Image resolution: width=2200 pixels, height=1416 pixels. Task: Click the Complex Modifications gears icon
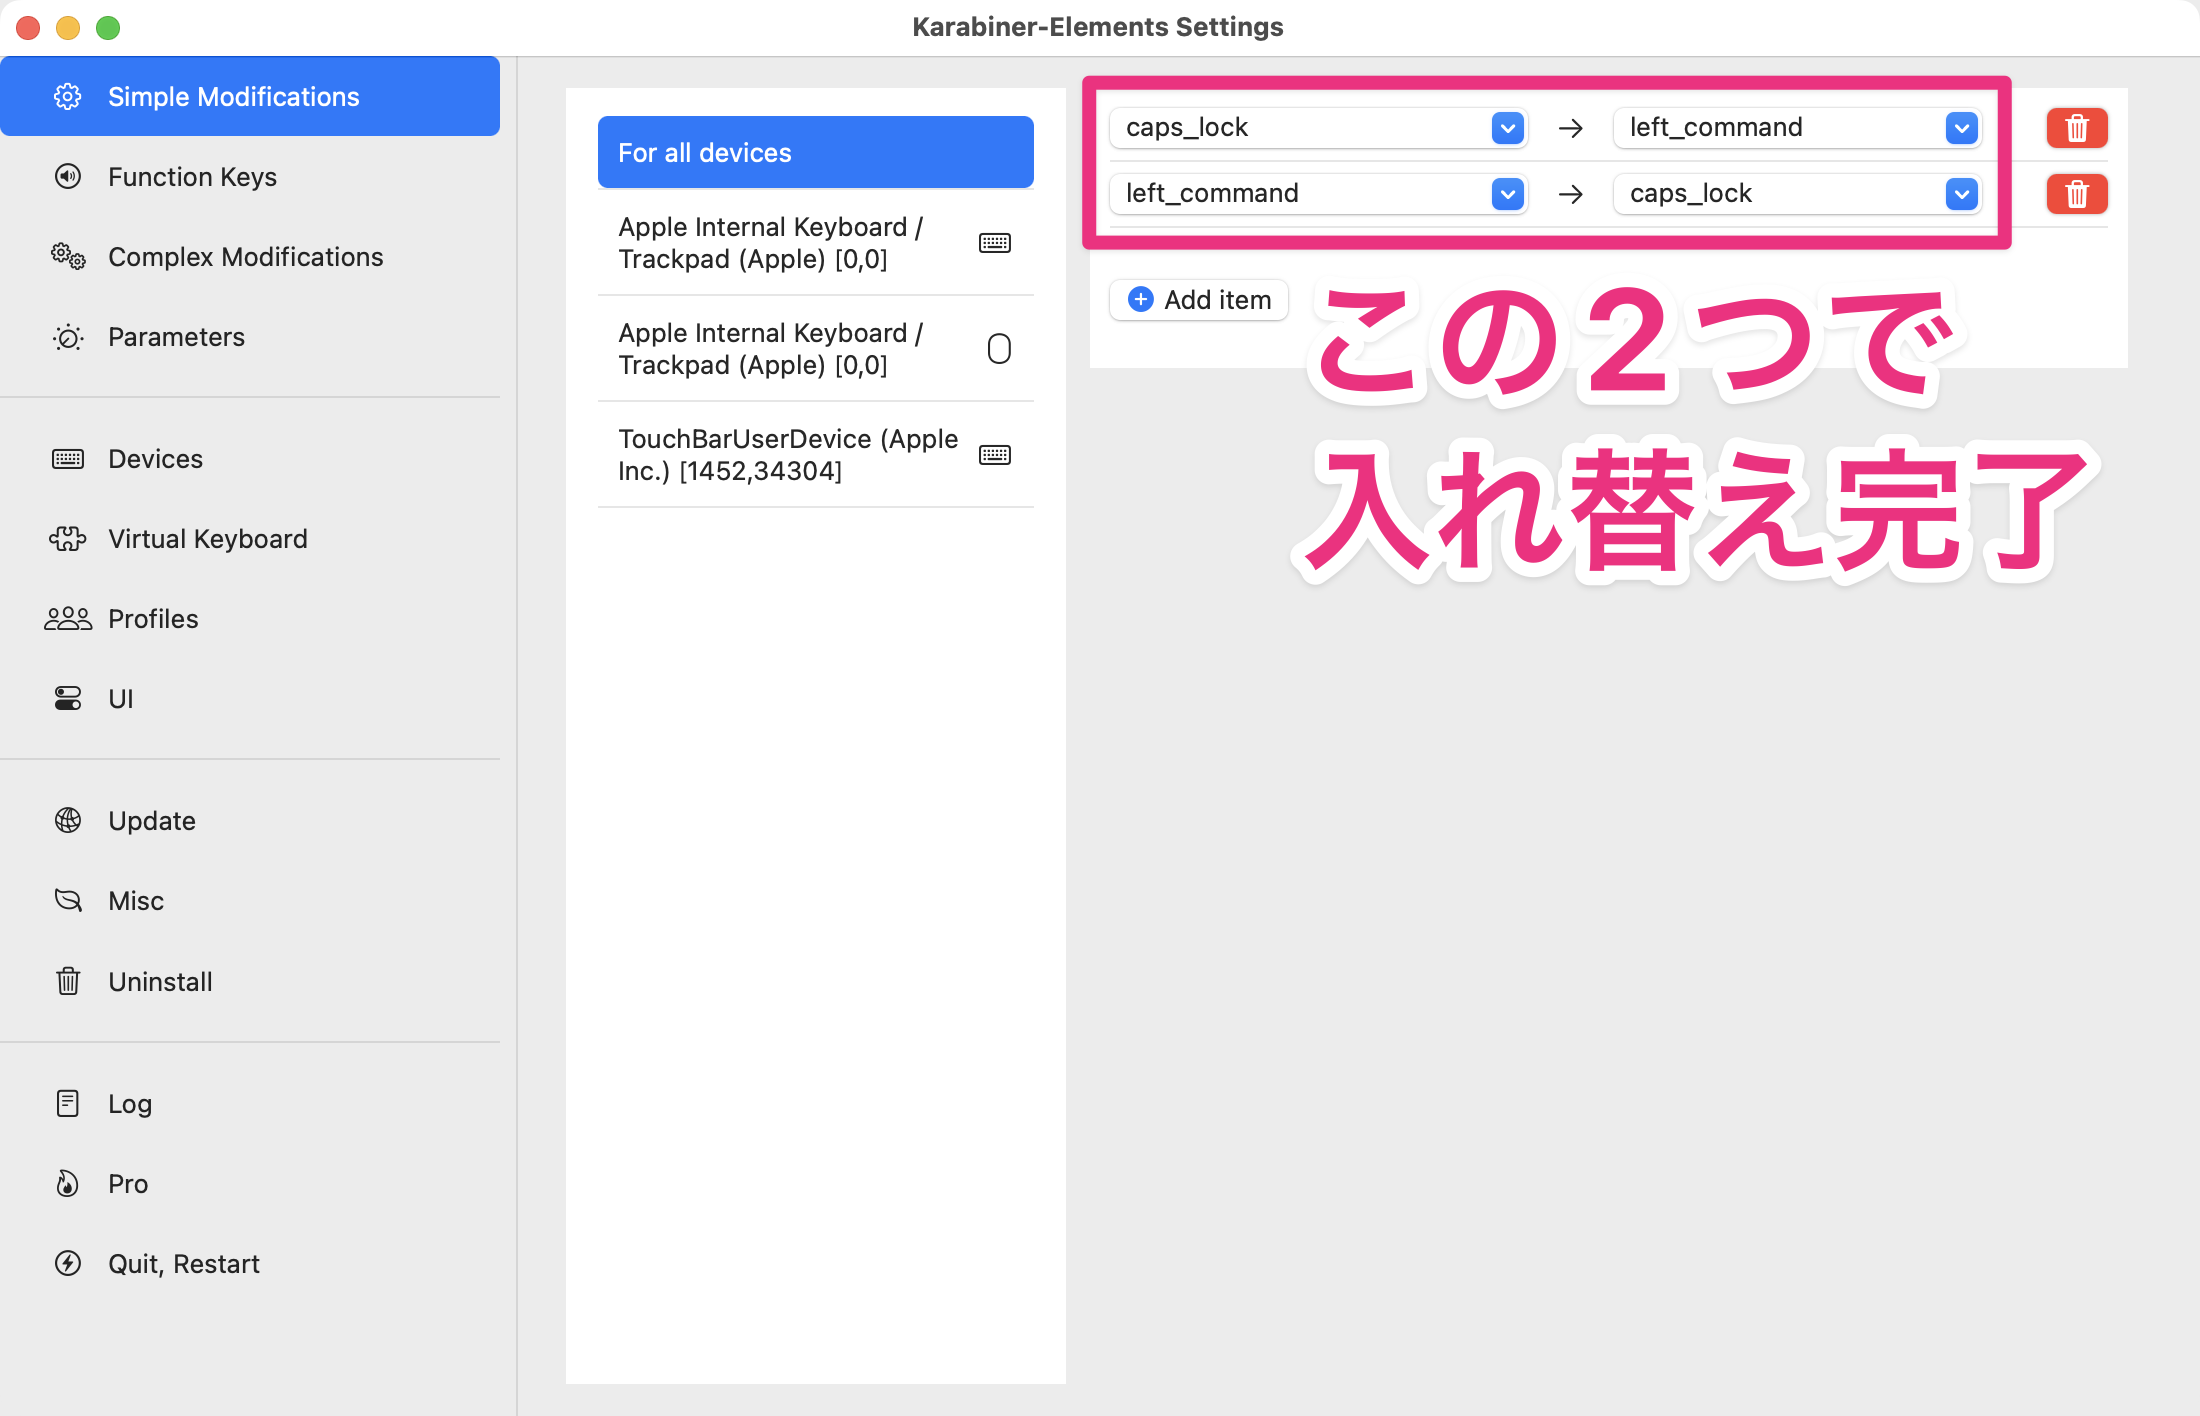click(x=68, y=257)
